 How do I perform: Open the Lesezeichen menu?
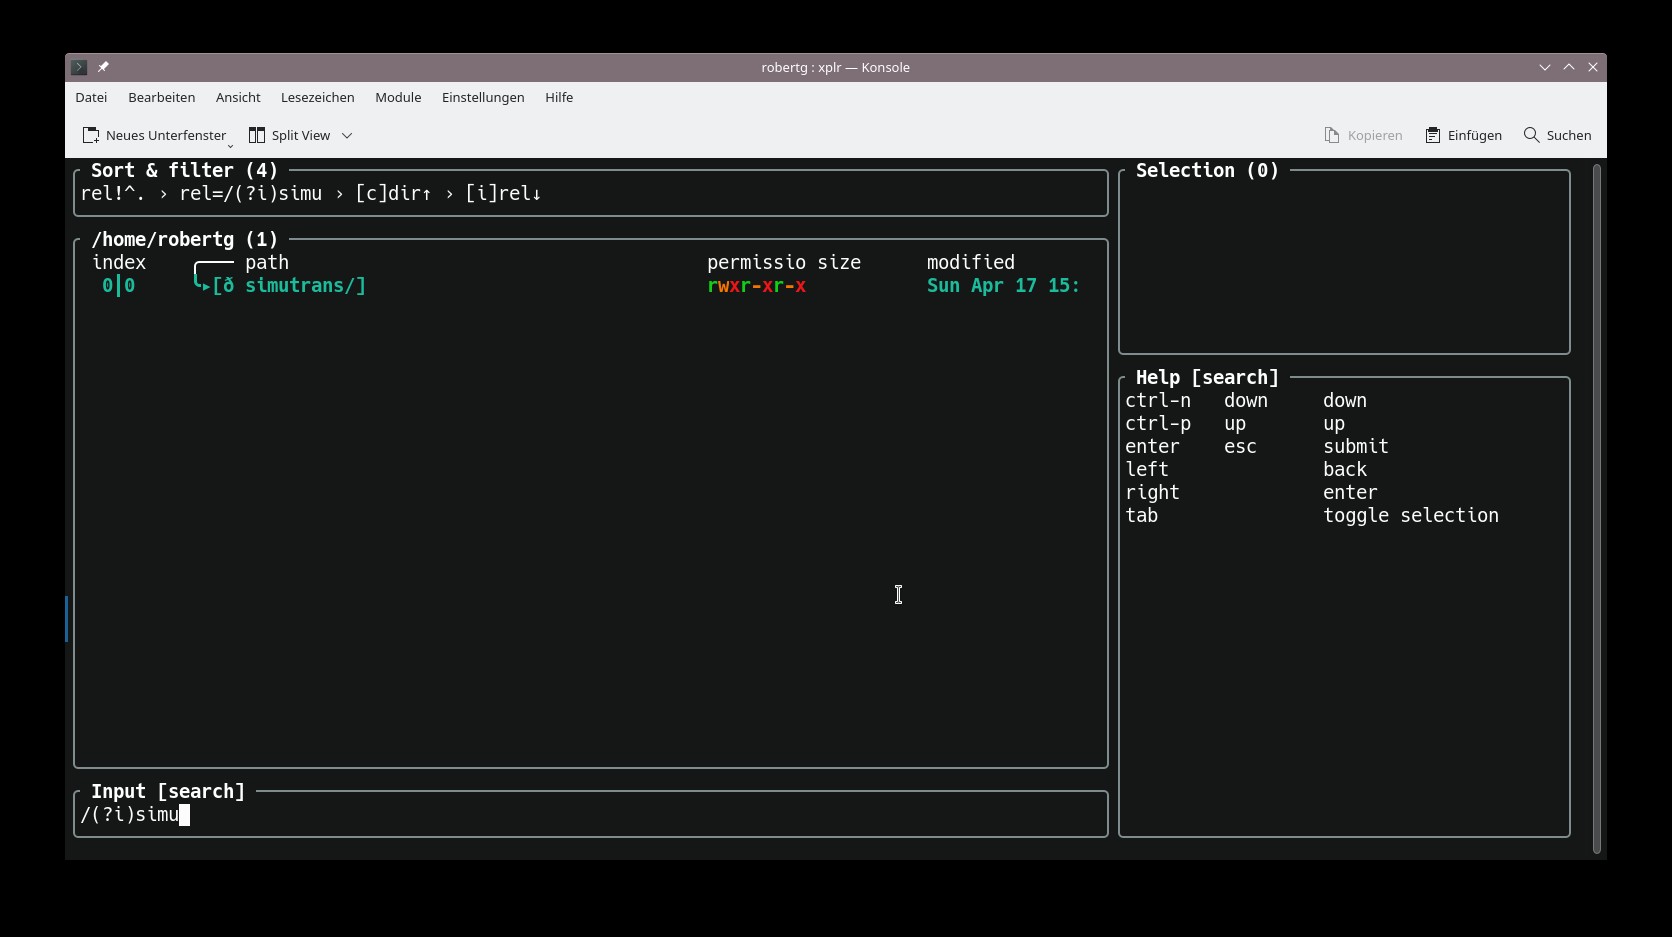tap(317, 97)
